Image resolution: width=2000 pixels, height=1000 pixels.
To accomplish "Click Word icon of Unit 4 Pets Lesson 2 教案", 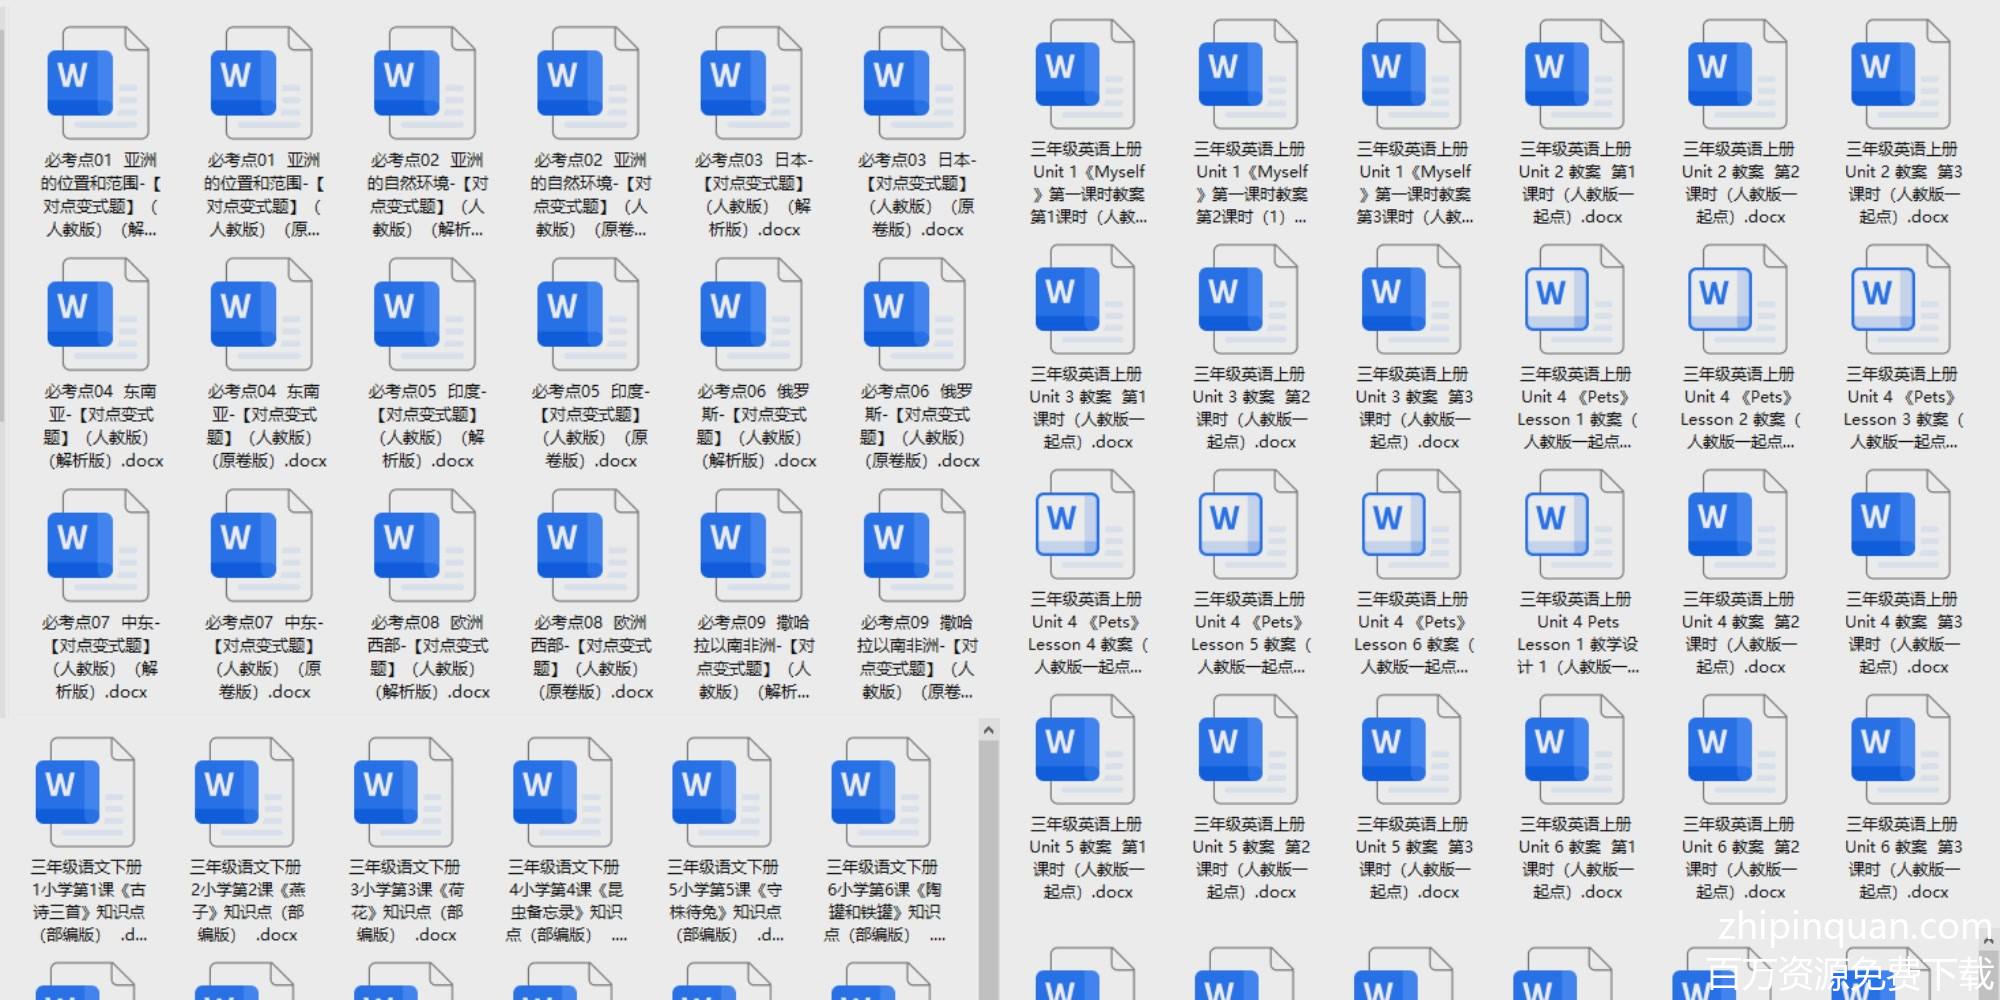I will 1738,300.
